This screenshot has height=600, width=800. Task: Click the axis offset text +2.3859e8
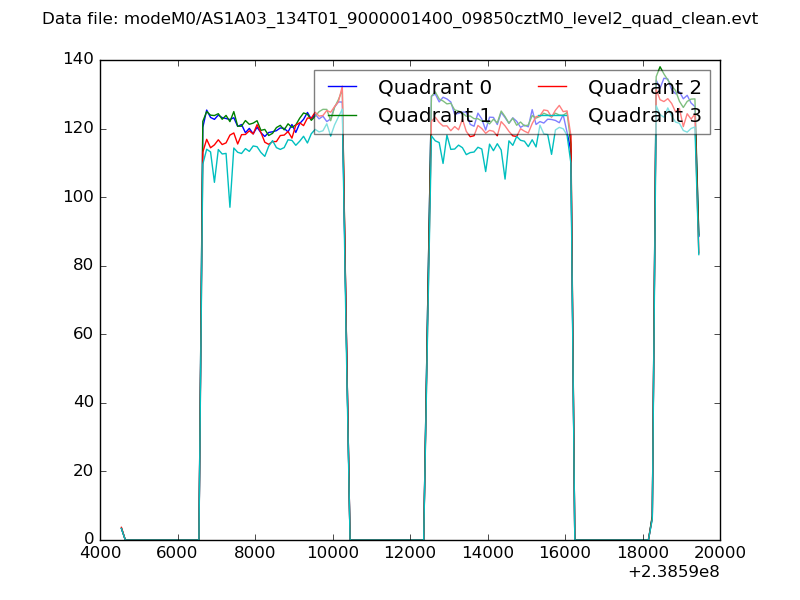(x=673, y=574)
